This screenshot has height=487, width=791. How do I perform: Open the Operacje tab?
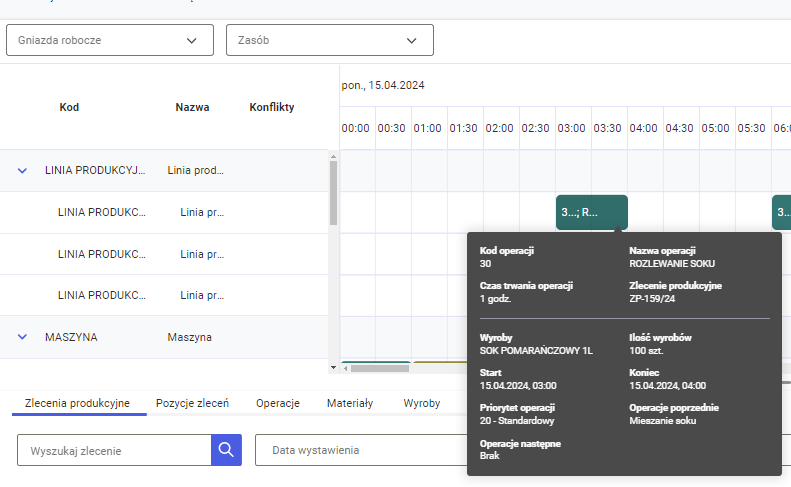278,403
